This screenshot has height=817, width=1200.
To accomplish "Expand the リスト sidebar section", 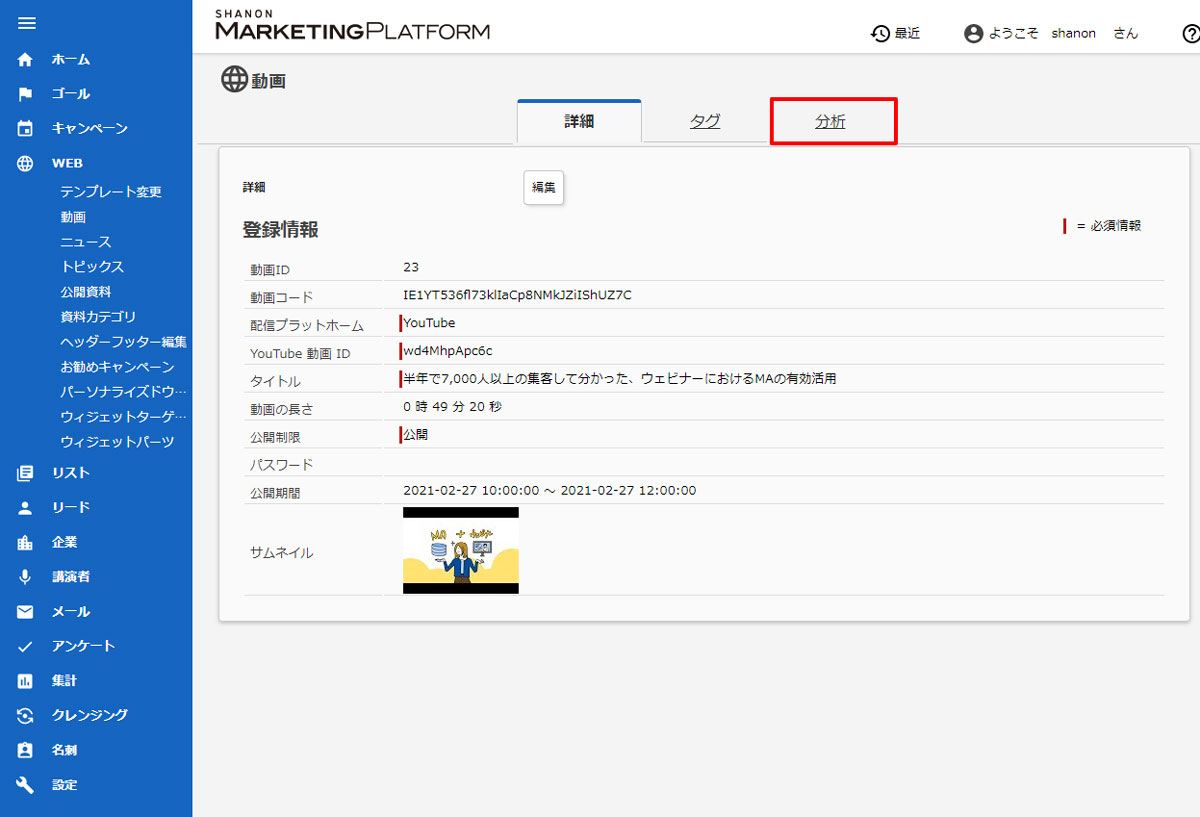I will tap(70, 473).
